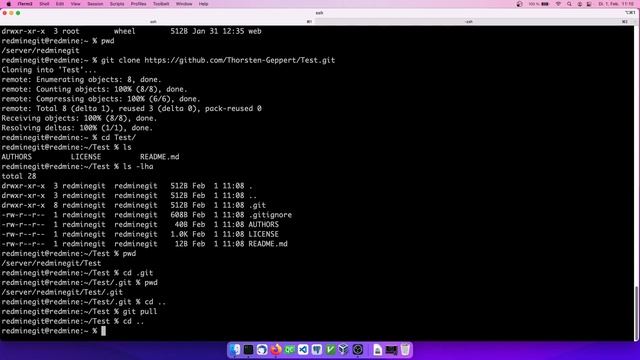Open the Trash in the dock
Image resolution: width=640 pixels, height=360 pixels.
pyautogui.click(x=405, y=349)
